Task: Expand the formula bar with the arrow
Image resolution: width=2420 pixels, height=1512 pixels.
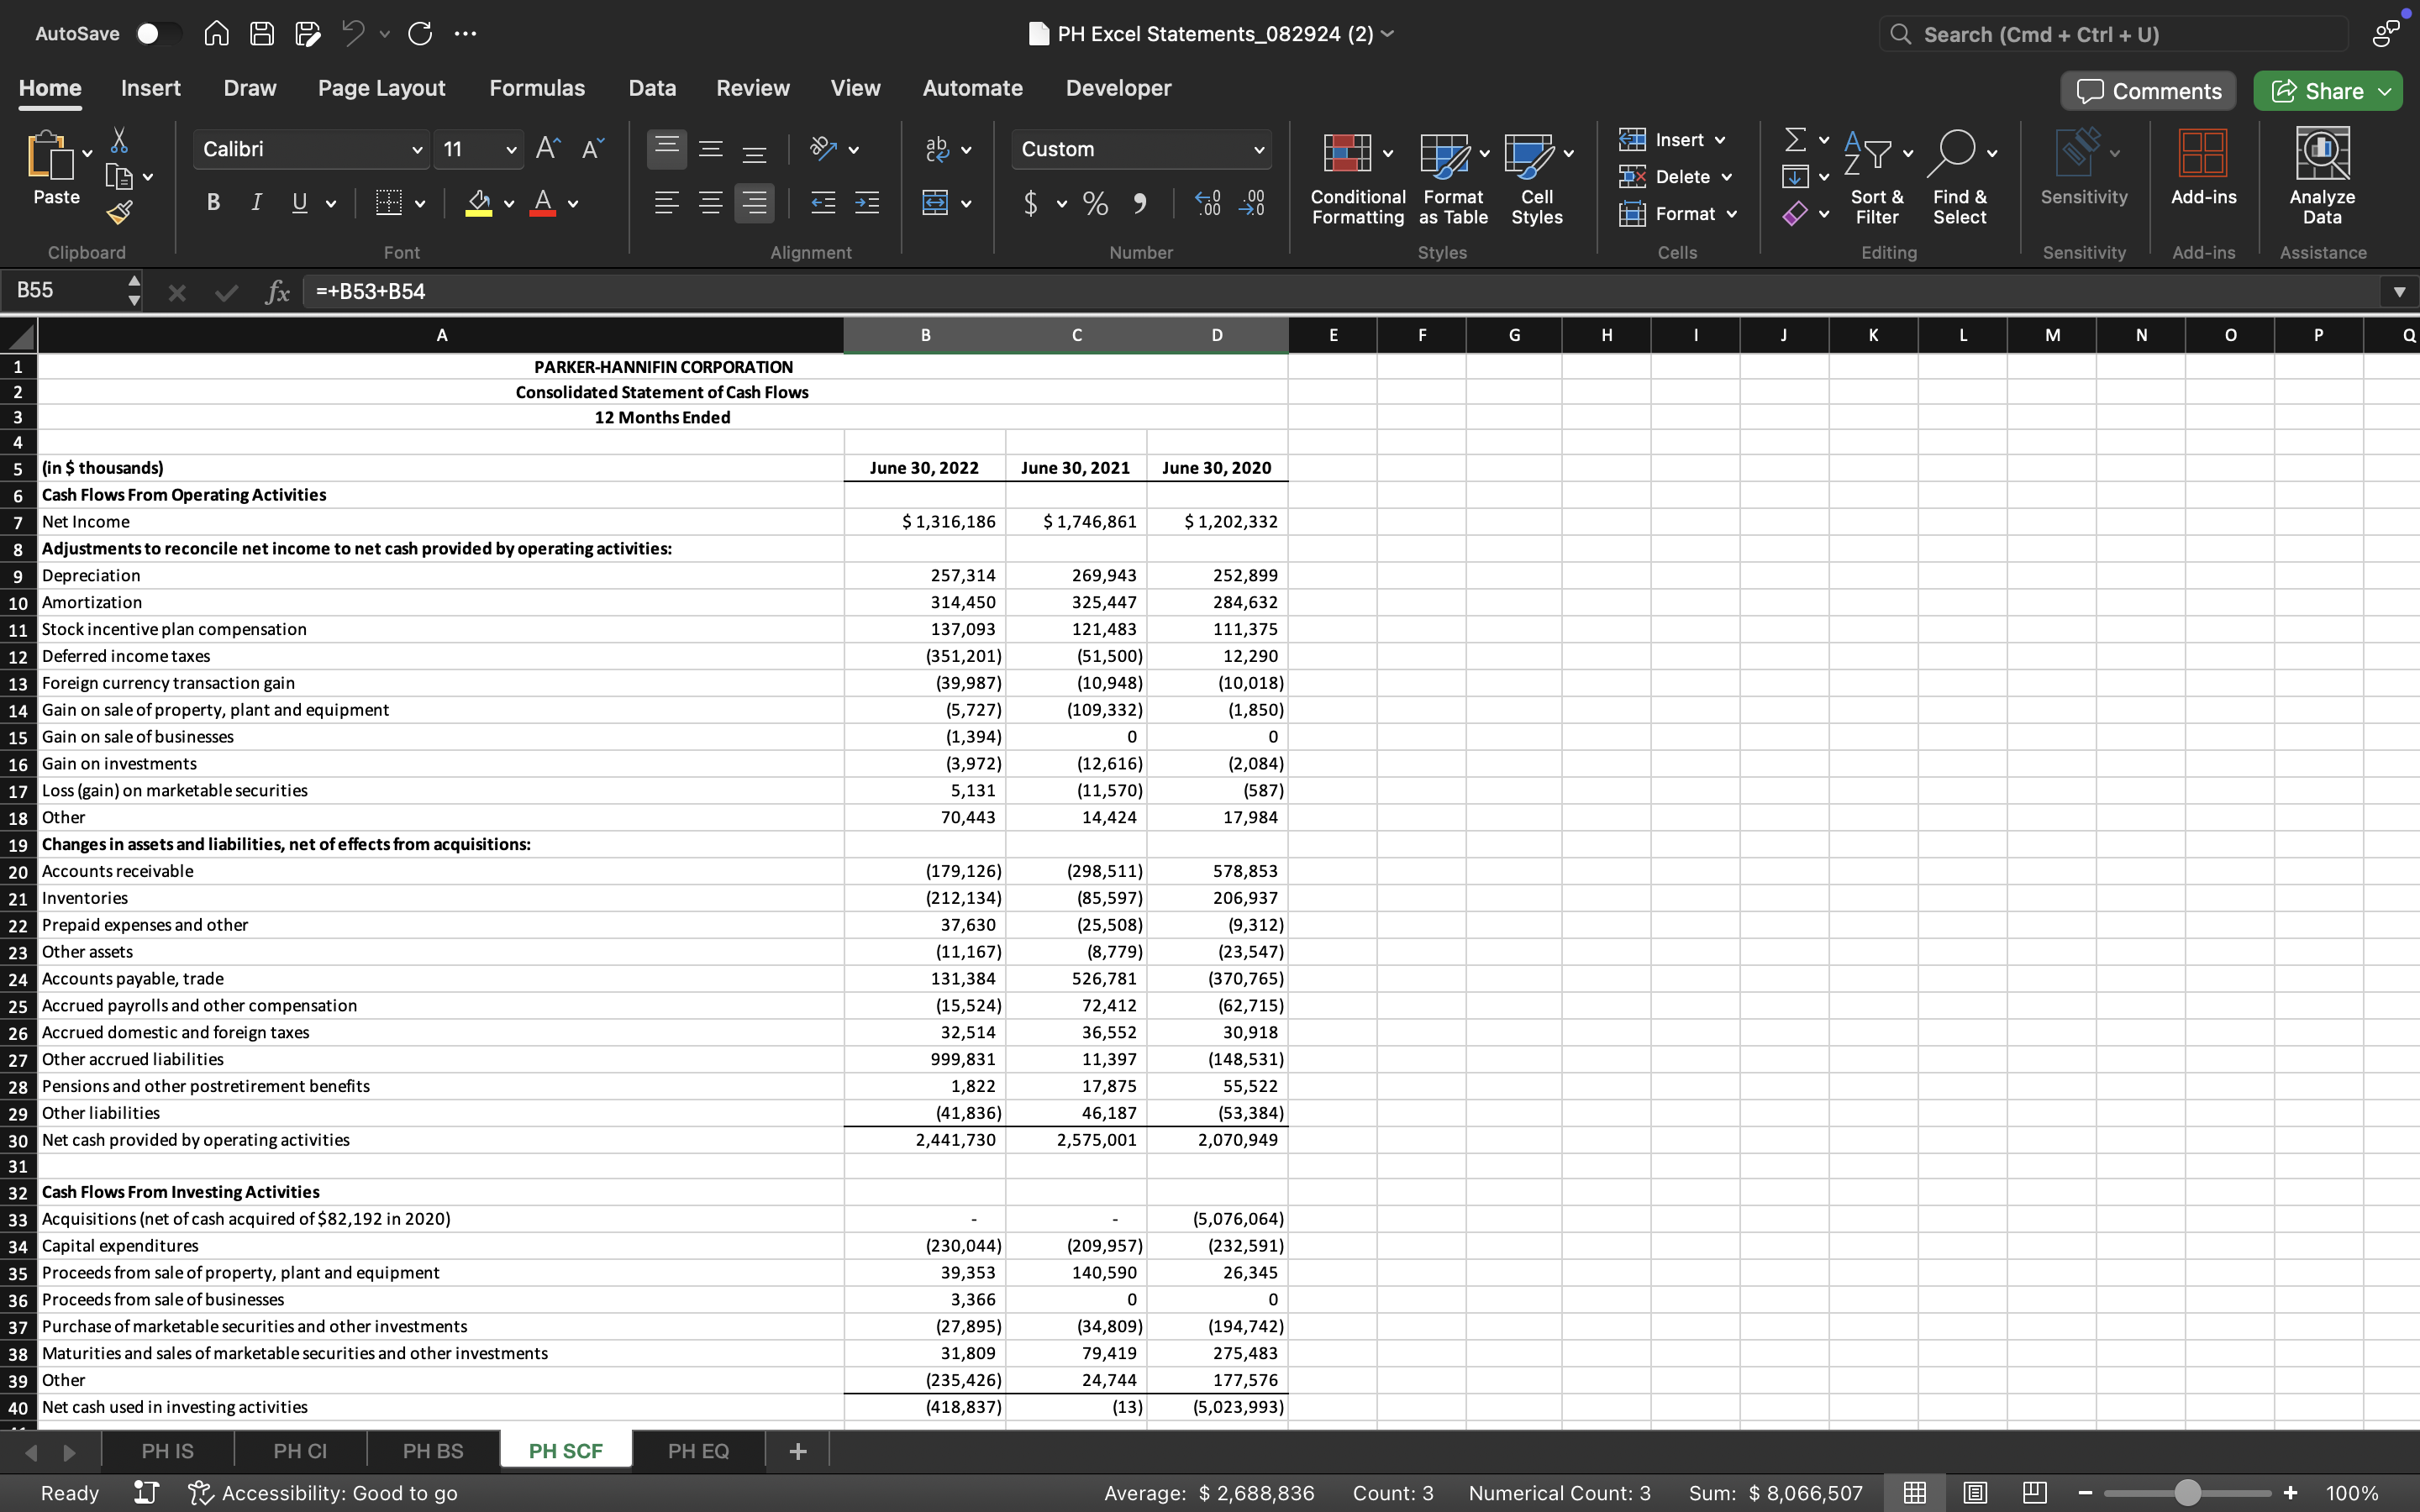Action: coord(2398,292)
